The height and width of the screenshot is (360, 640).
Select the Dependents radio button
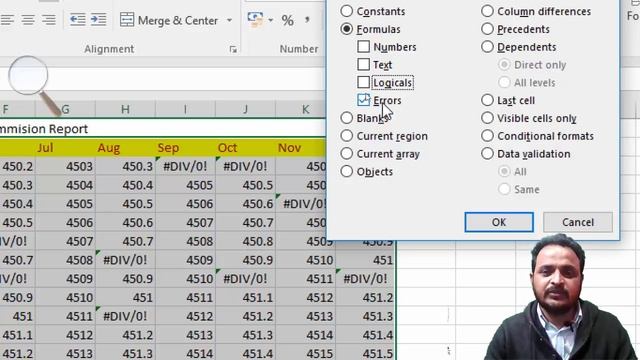coord(487,47)
